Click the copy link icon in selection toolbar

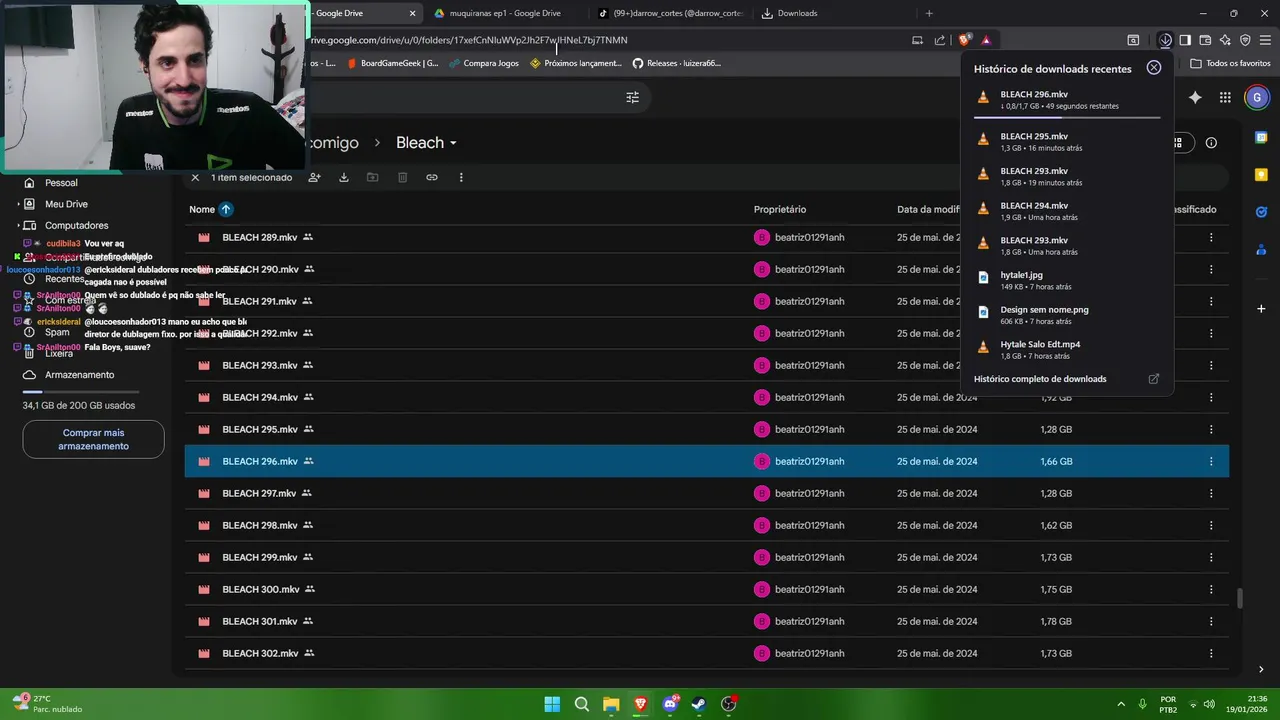point(432,177)
